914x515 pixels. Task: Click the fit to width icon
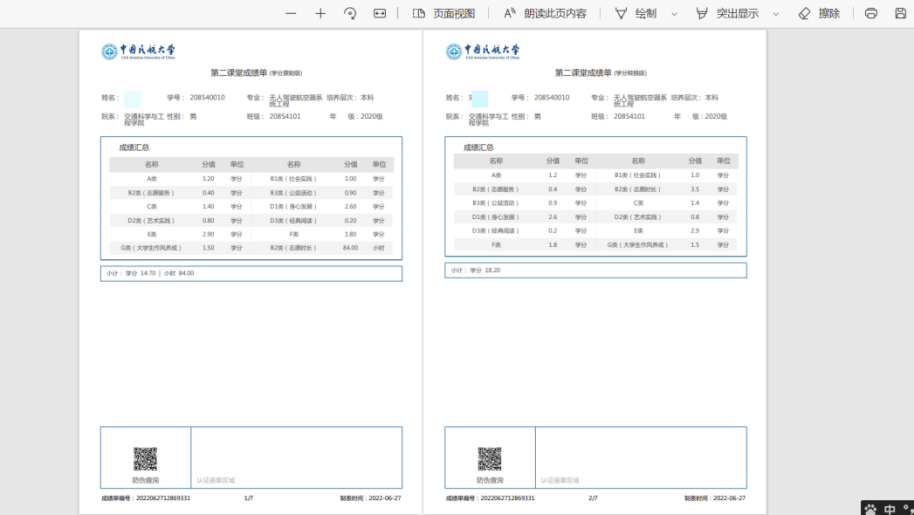(380, 13)
